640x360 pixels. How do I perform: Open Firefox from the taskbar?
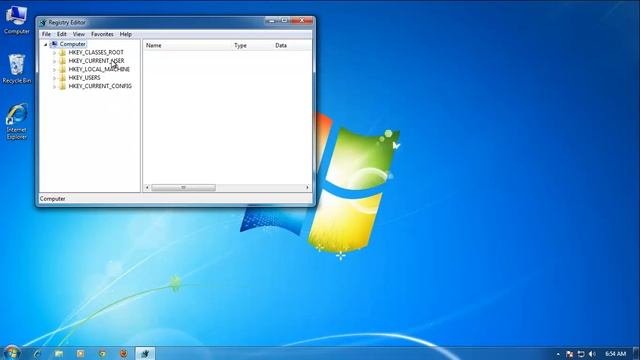pos(123,353)
